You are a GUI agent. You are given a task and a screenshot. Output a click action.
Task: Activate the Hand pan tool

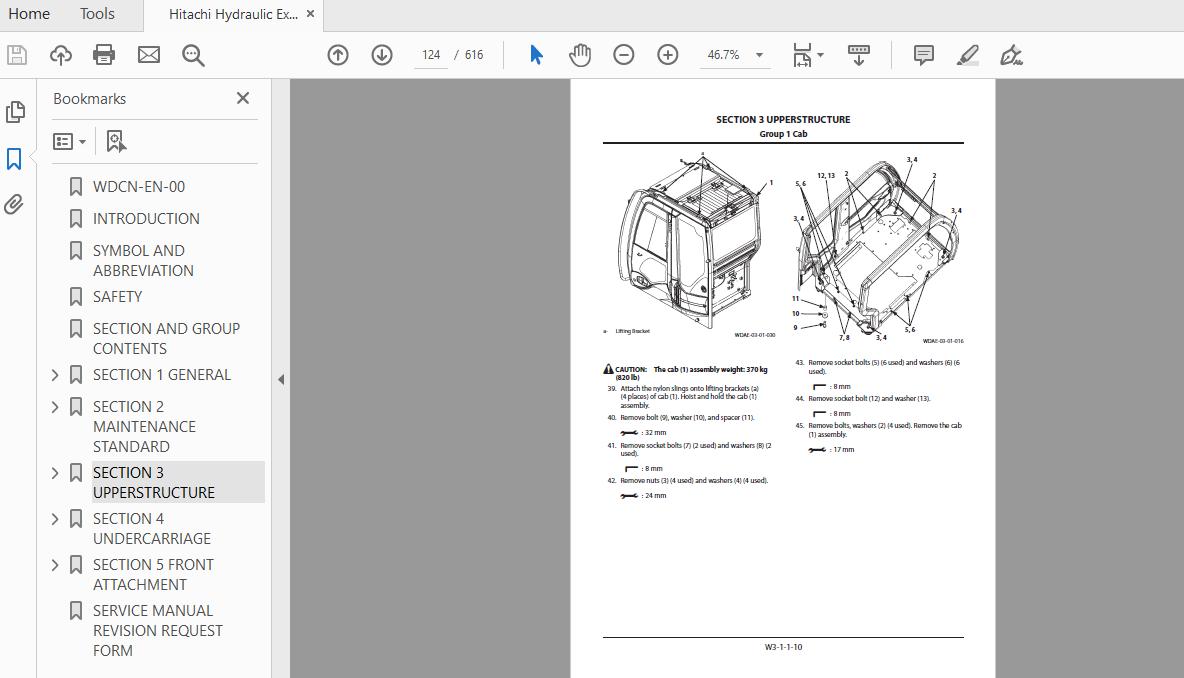pyautogui.click(x=580, y=55)
